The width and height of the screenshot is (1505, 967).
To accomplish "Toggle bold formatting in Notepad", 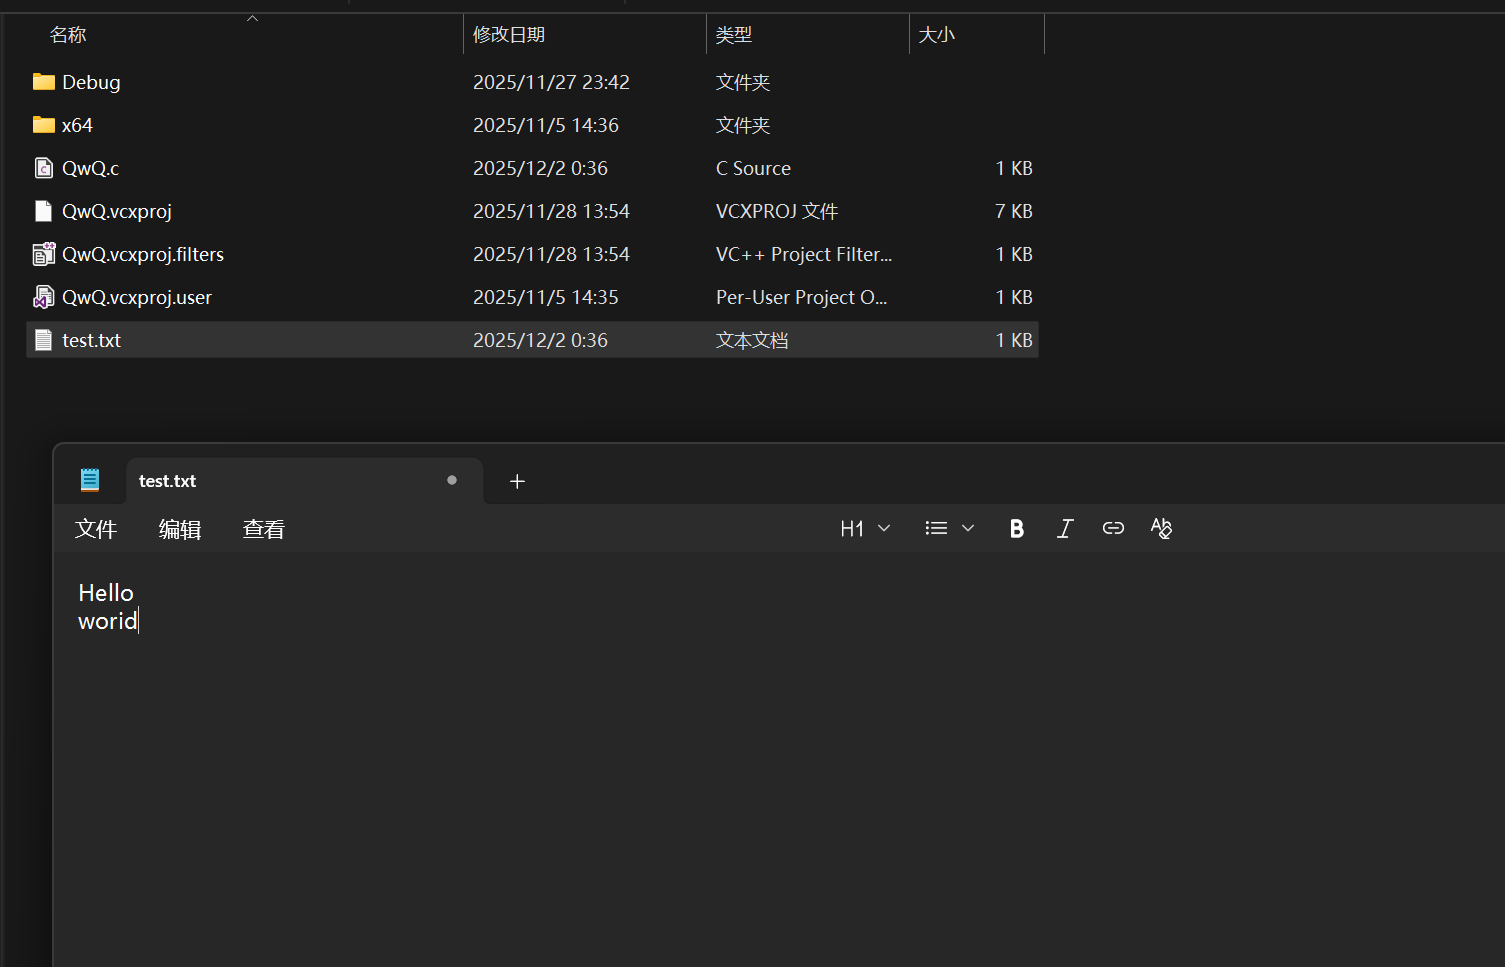I will tap(1017, 528).
